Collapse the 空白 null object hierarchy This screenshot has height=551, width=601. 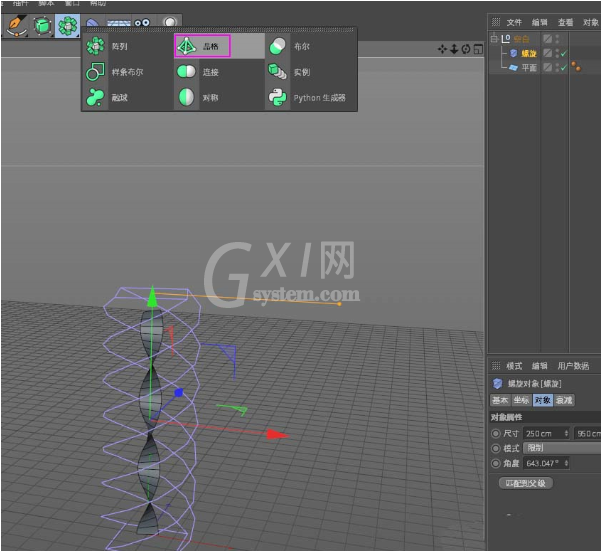(x=494, y=38)
